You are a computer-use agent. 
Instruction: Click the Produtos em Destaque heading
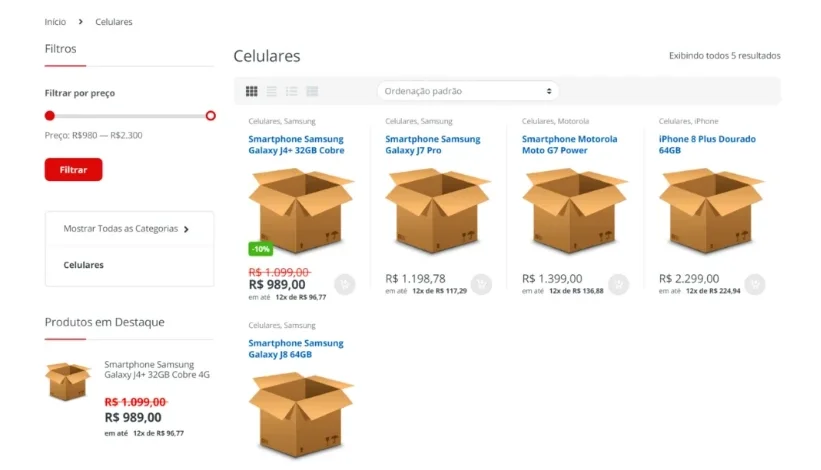[x=104, y=322]
